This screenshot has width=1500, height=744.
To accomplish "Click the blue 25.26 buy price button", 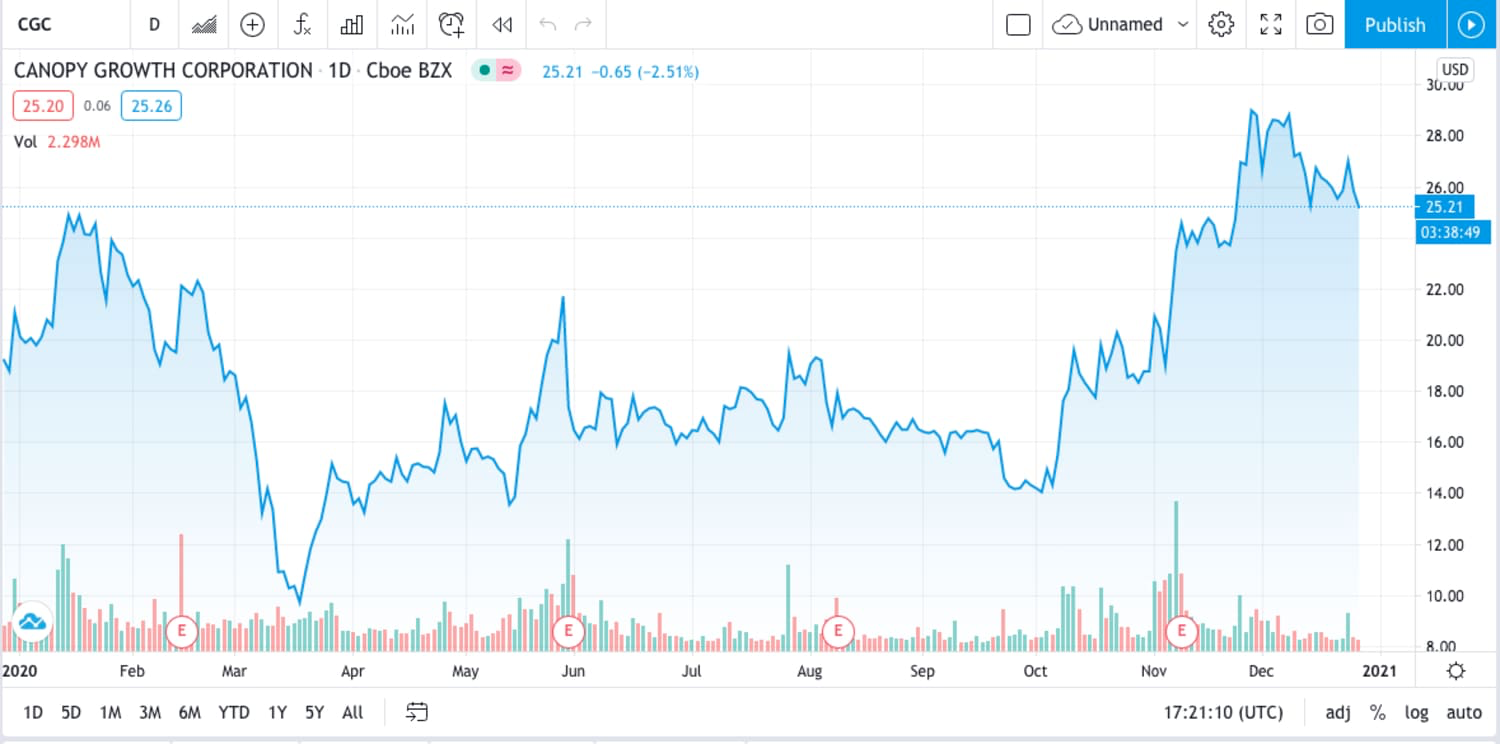I will (x=151, y=105).
